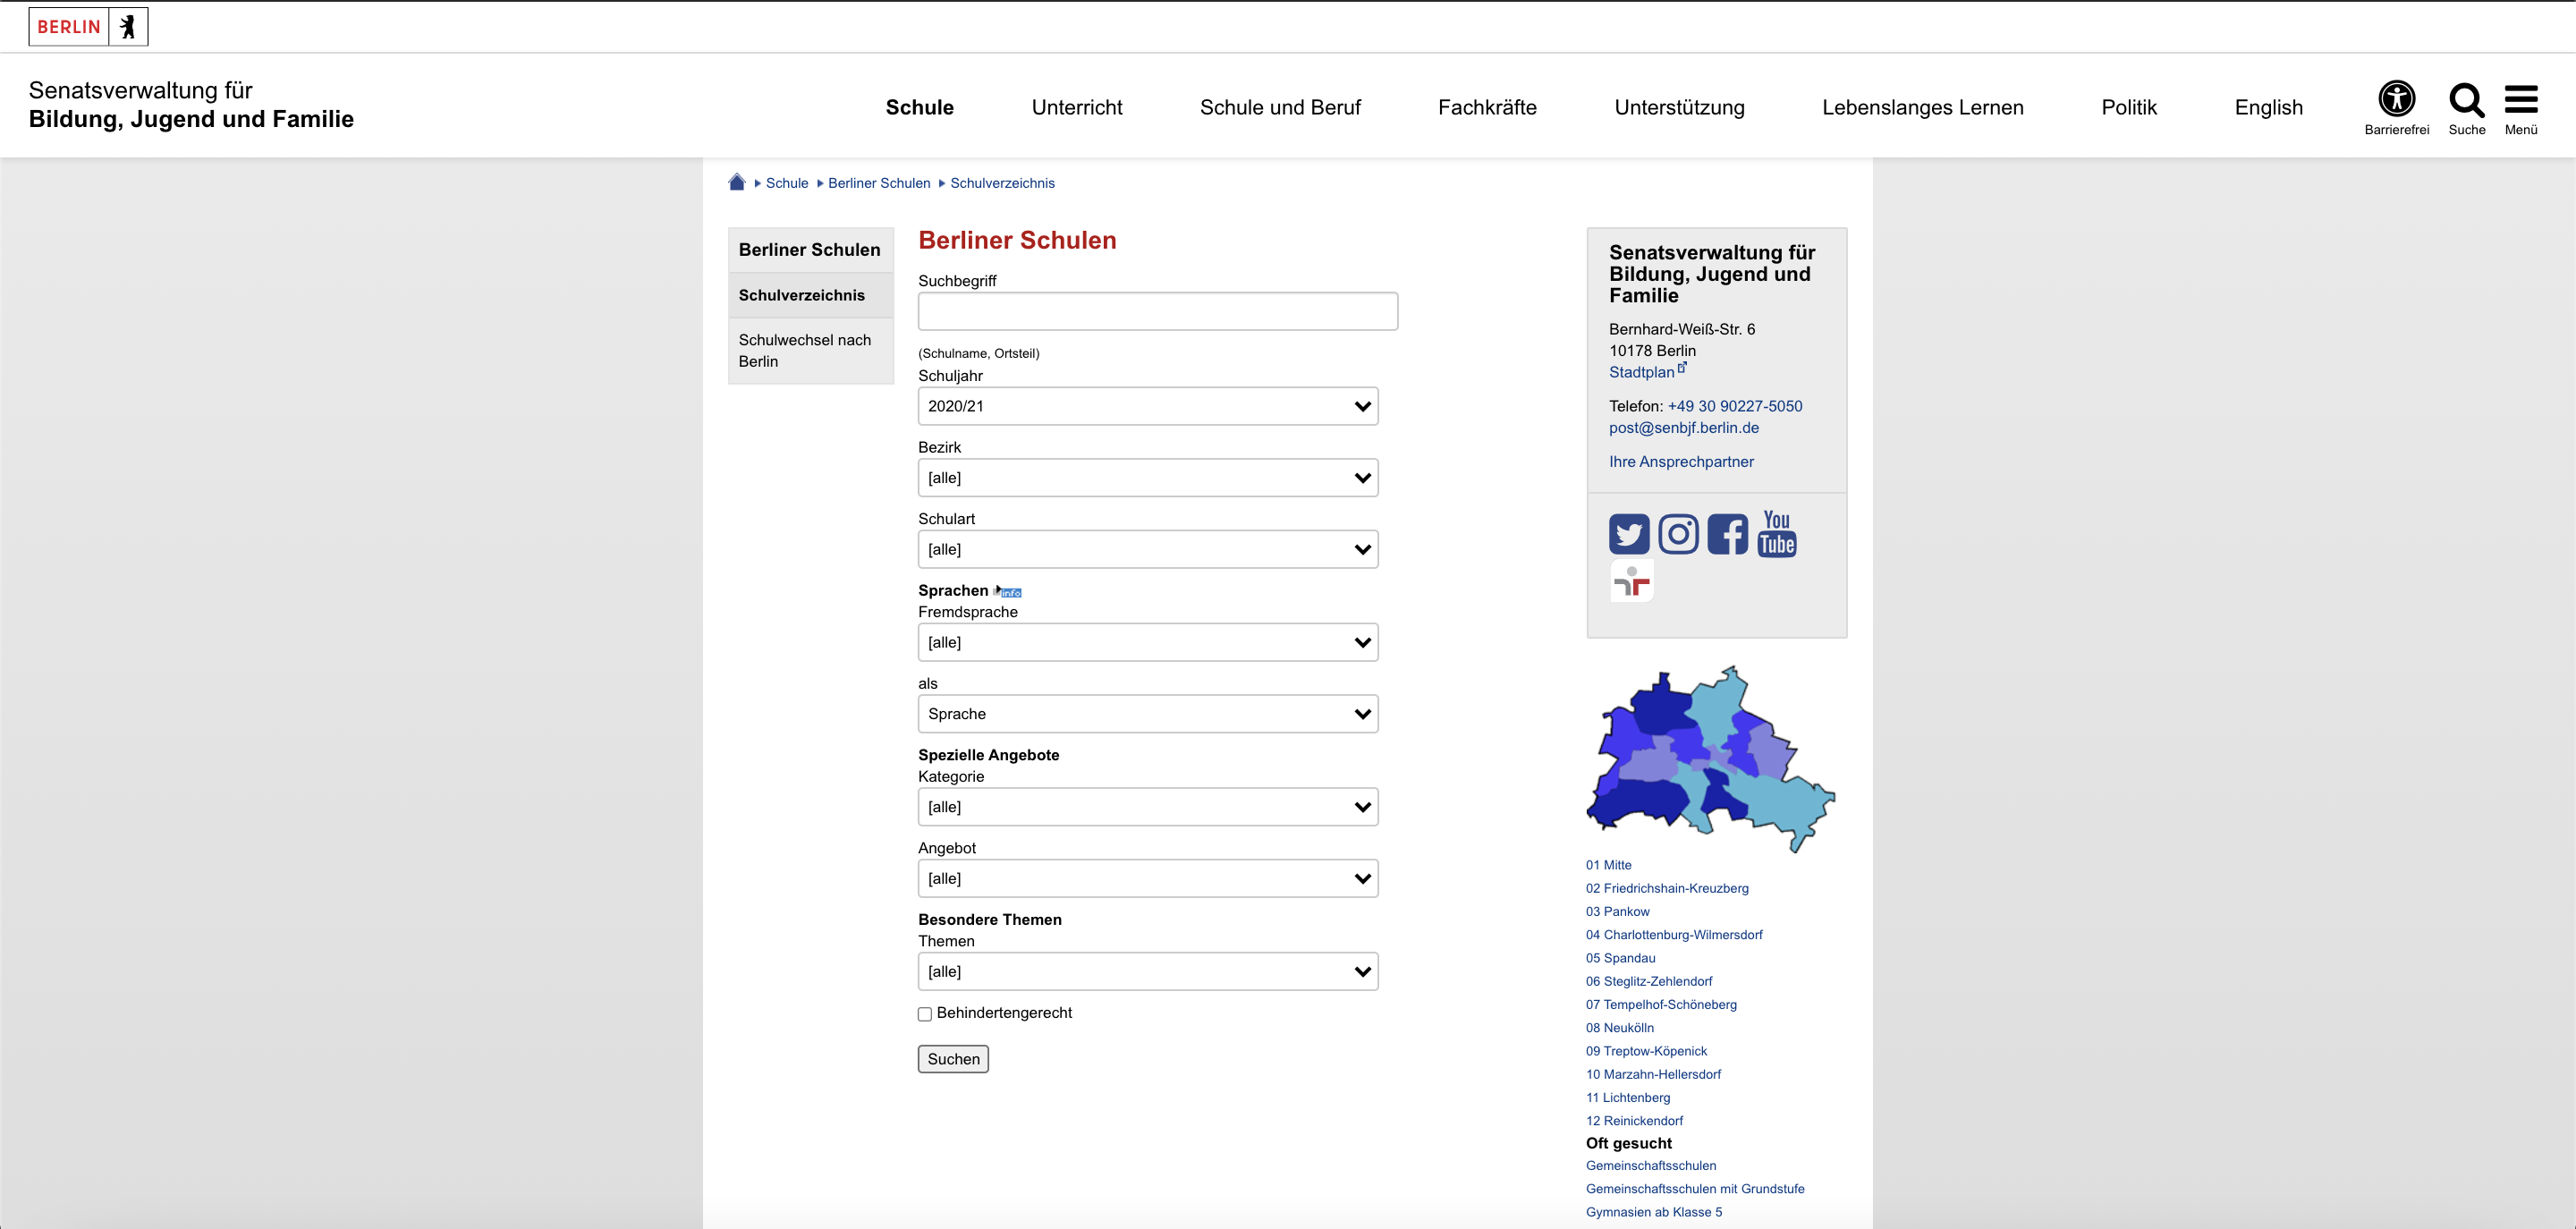Open the Instagram social icon
This screenshot has height=1229, width=2576.
[1678, 534]
